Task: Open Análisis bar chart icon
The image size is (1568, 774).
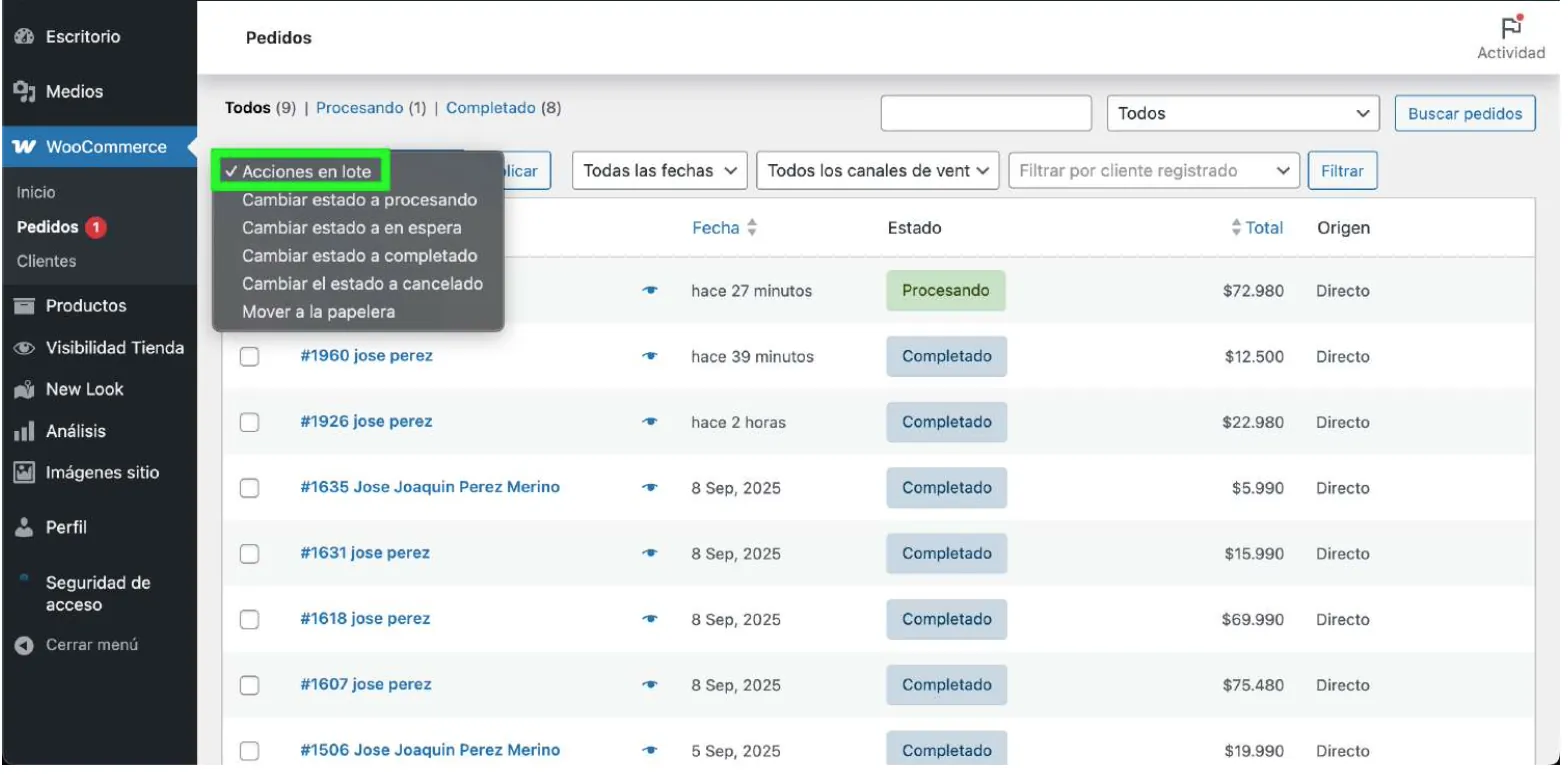Action: coord(24,432)
